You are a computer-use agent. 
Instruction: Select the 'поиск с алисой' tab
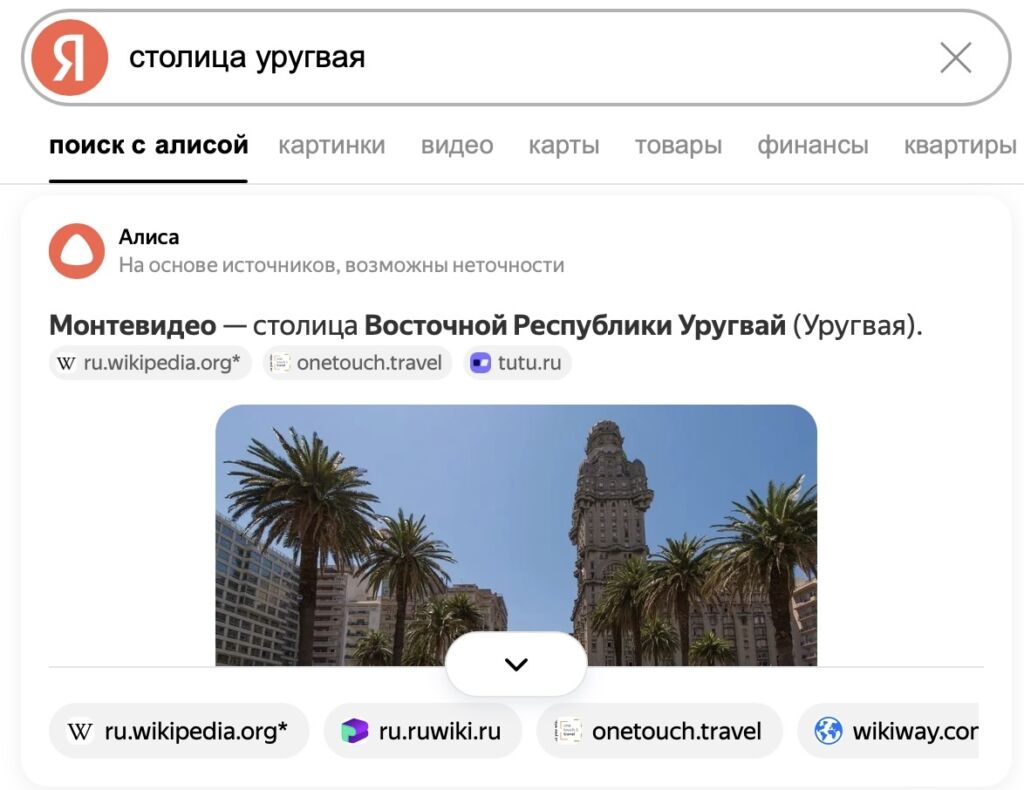click(148, 145)
